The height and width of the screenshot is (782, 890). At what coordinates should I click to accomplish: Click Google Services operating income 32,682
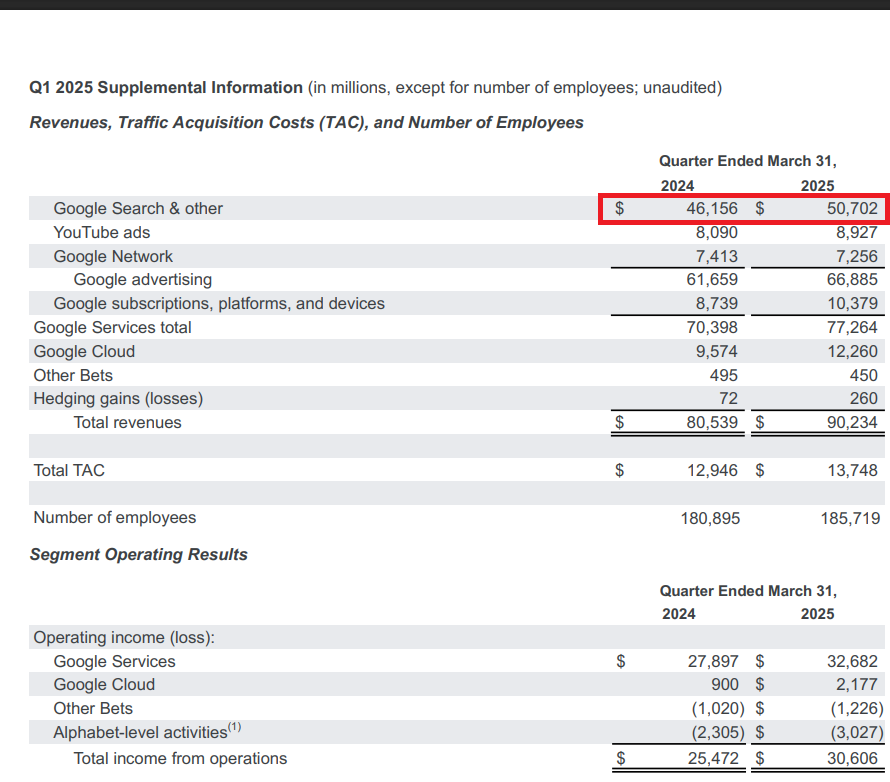pyautogui.click(x=852, y=661)
